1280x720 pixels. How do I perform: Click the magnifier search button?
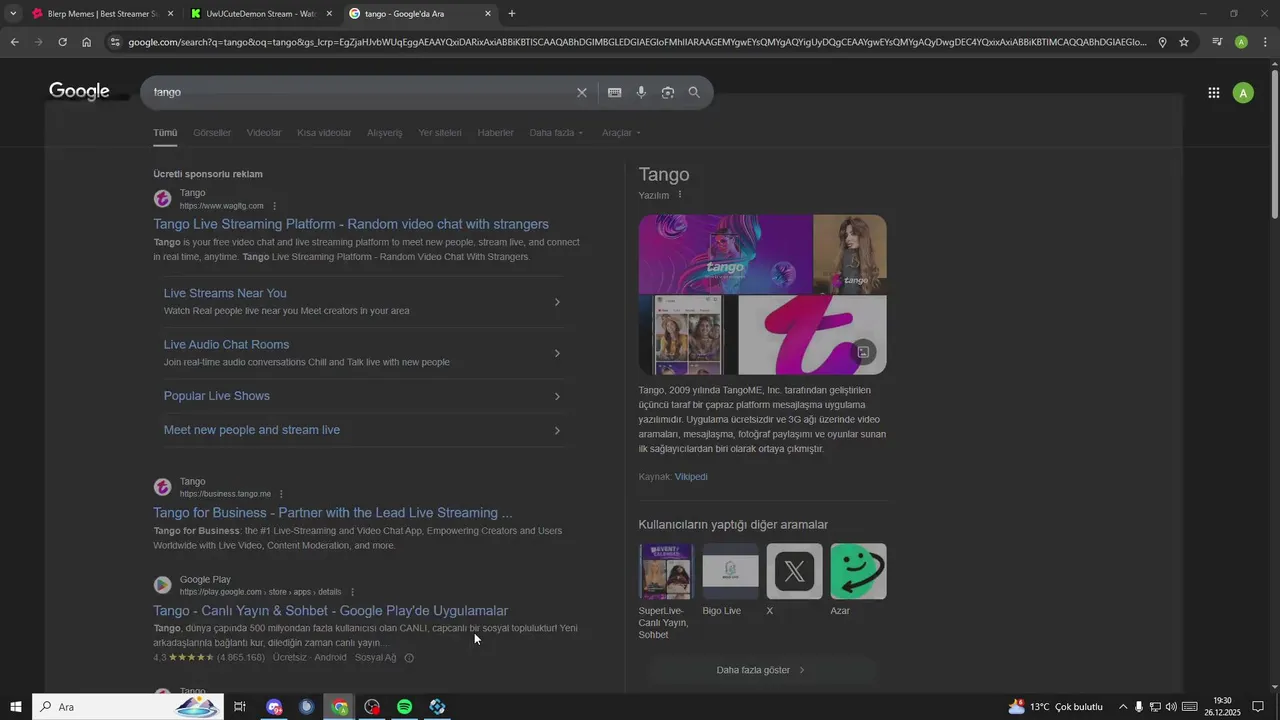click(x=694, y=92)
